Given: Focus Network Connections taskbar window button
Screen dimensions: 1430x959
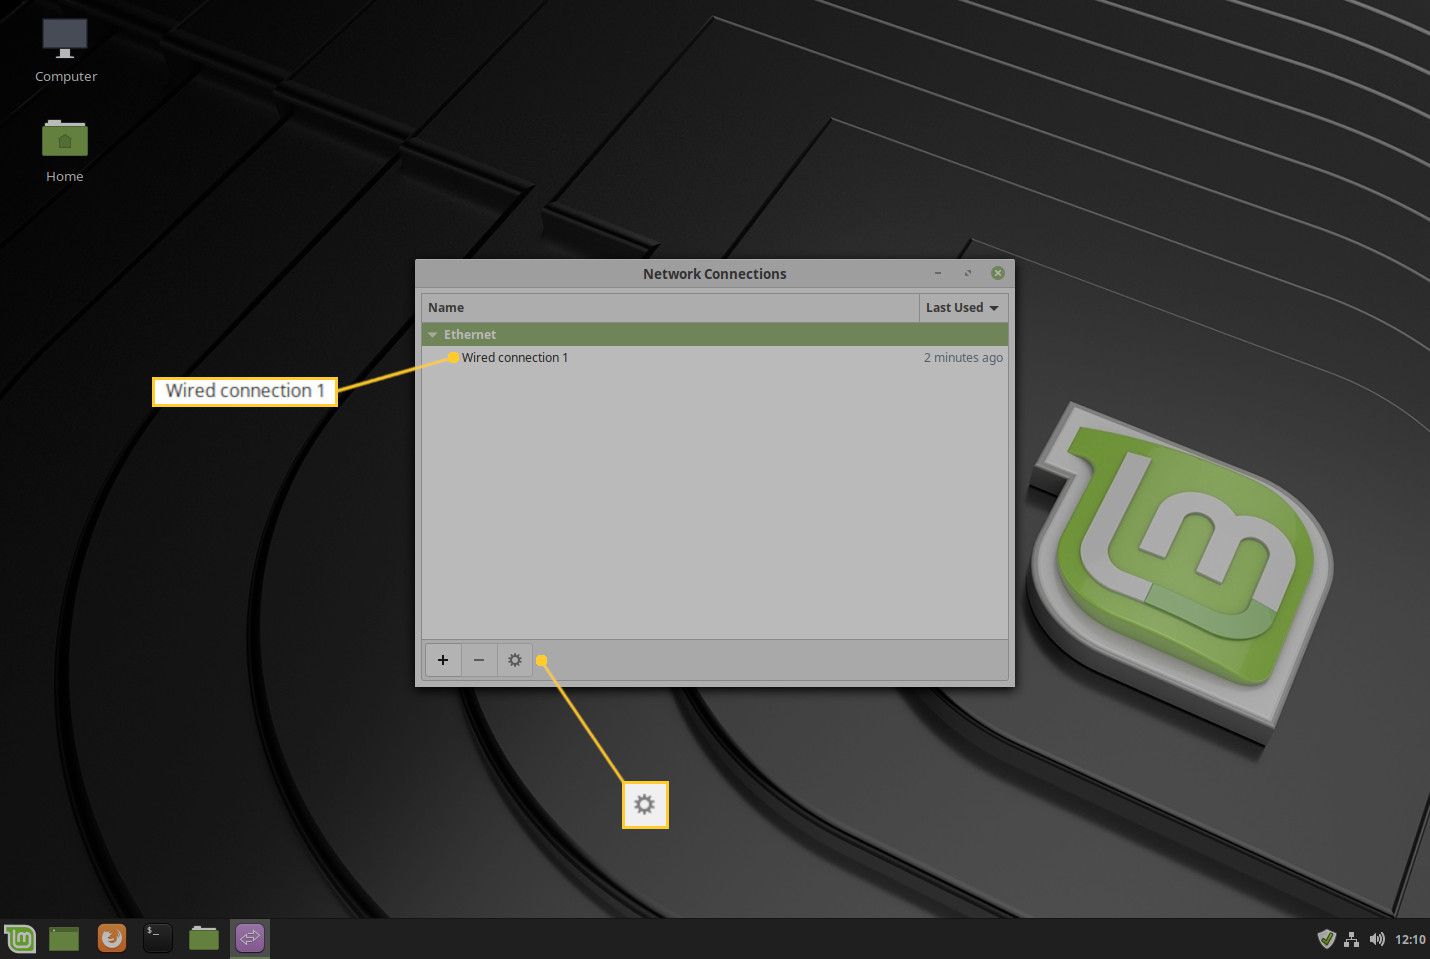Looking at the screenshot, I should tap(250, 938).
